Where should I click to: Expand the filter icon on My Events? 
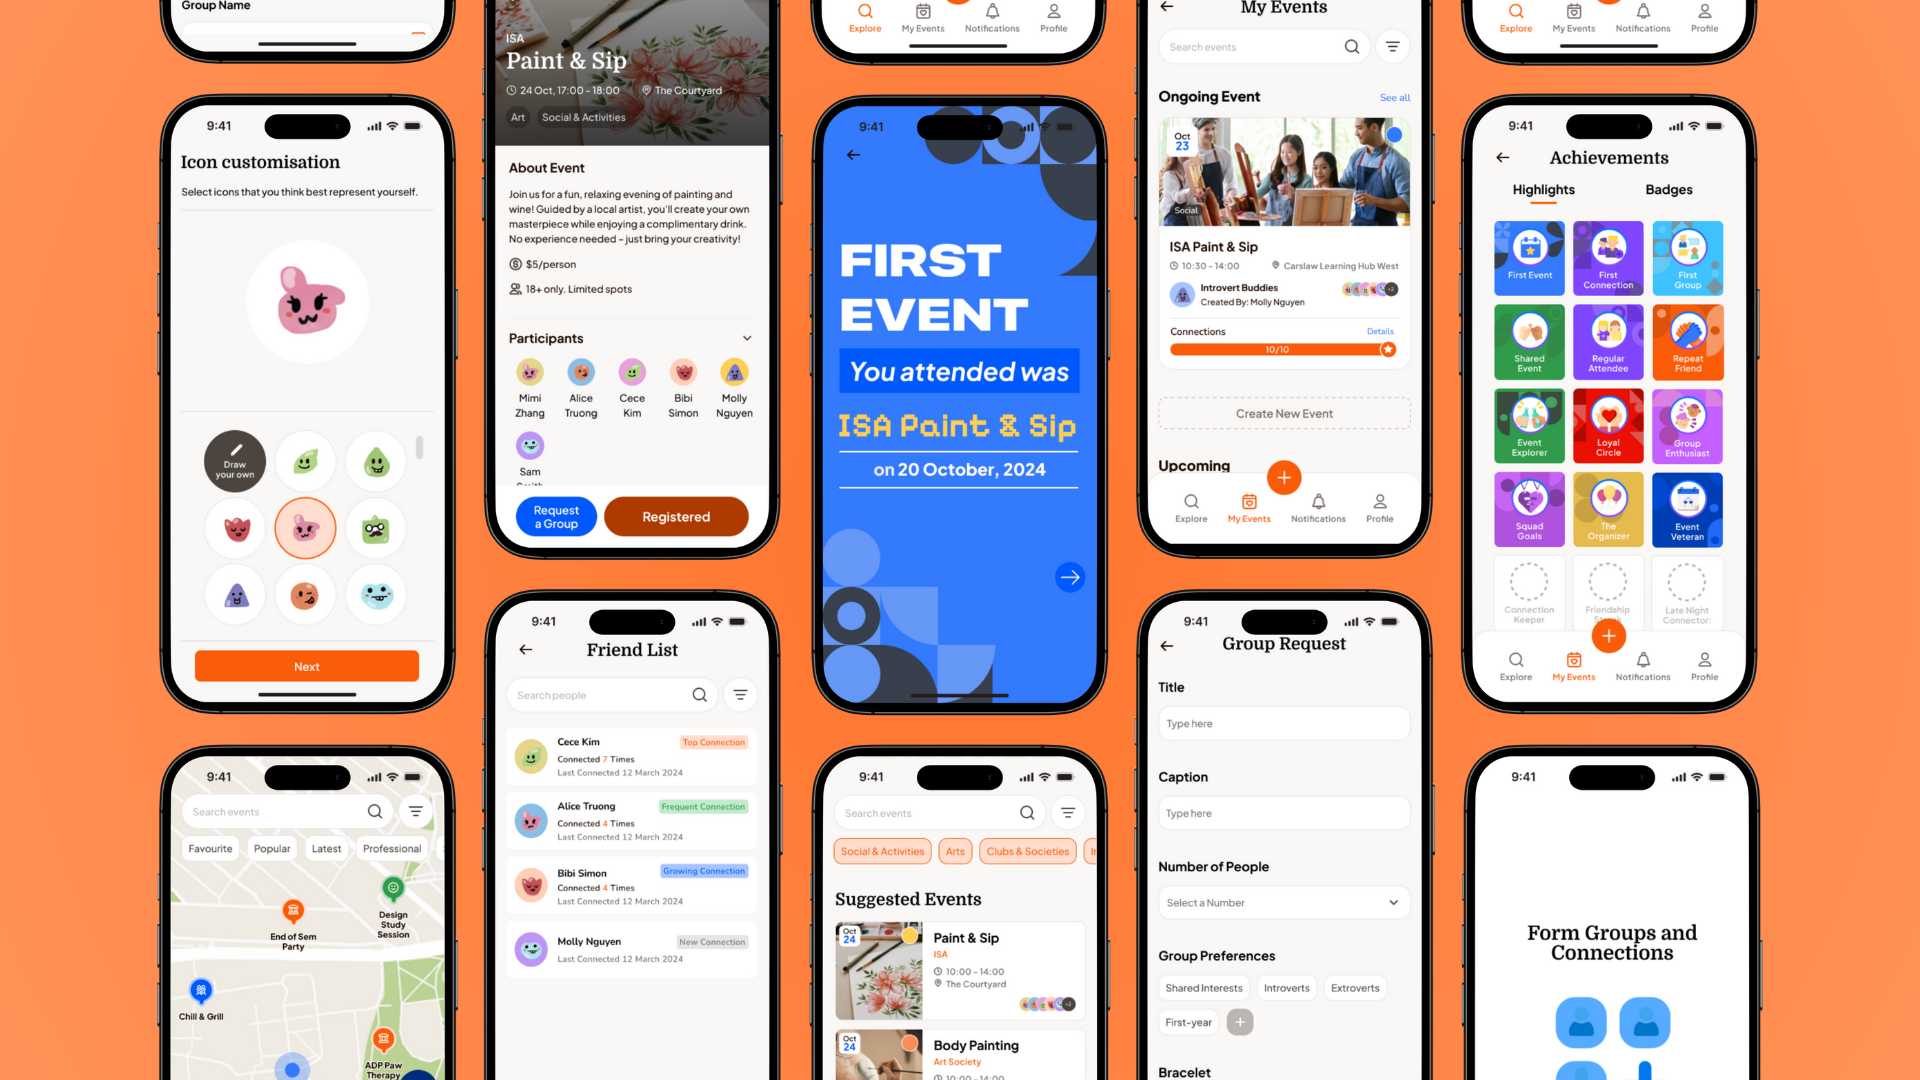point(1394,47)
